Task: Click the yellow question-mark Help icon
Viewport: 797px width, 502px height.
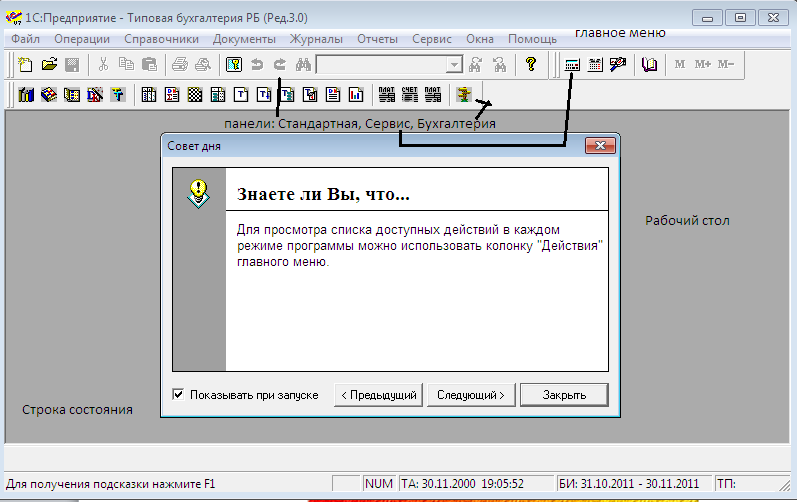Action: pyautogui.click(x=531, y=65)
